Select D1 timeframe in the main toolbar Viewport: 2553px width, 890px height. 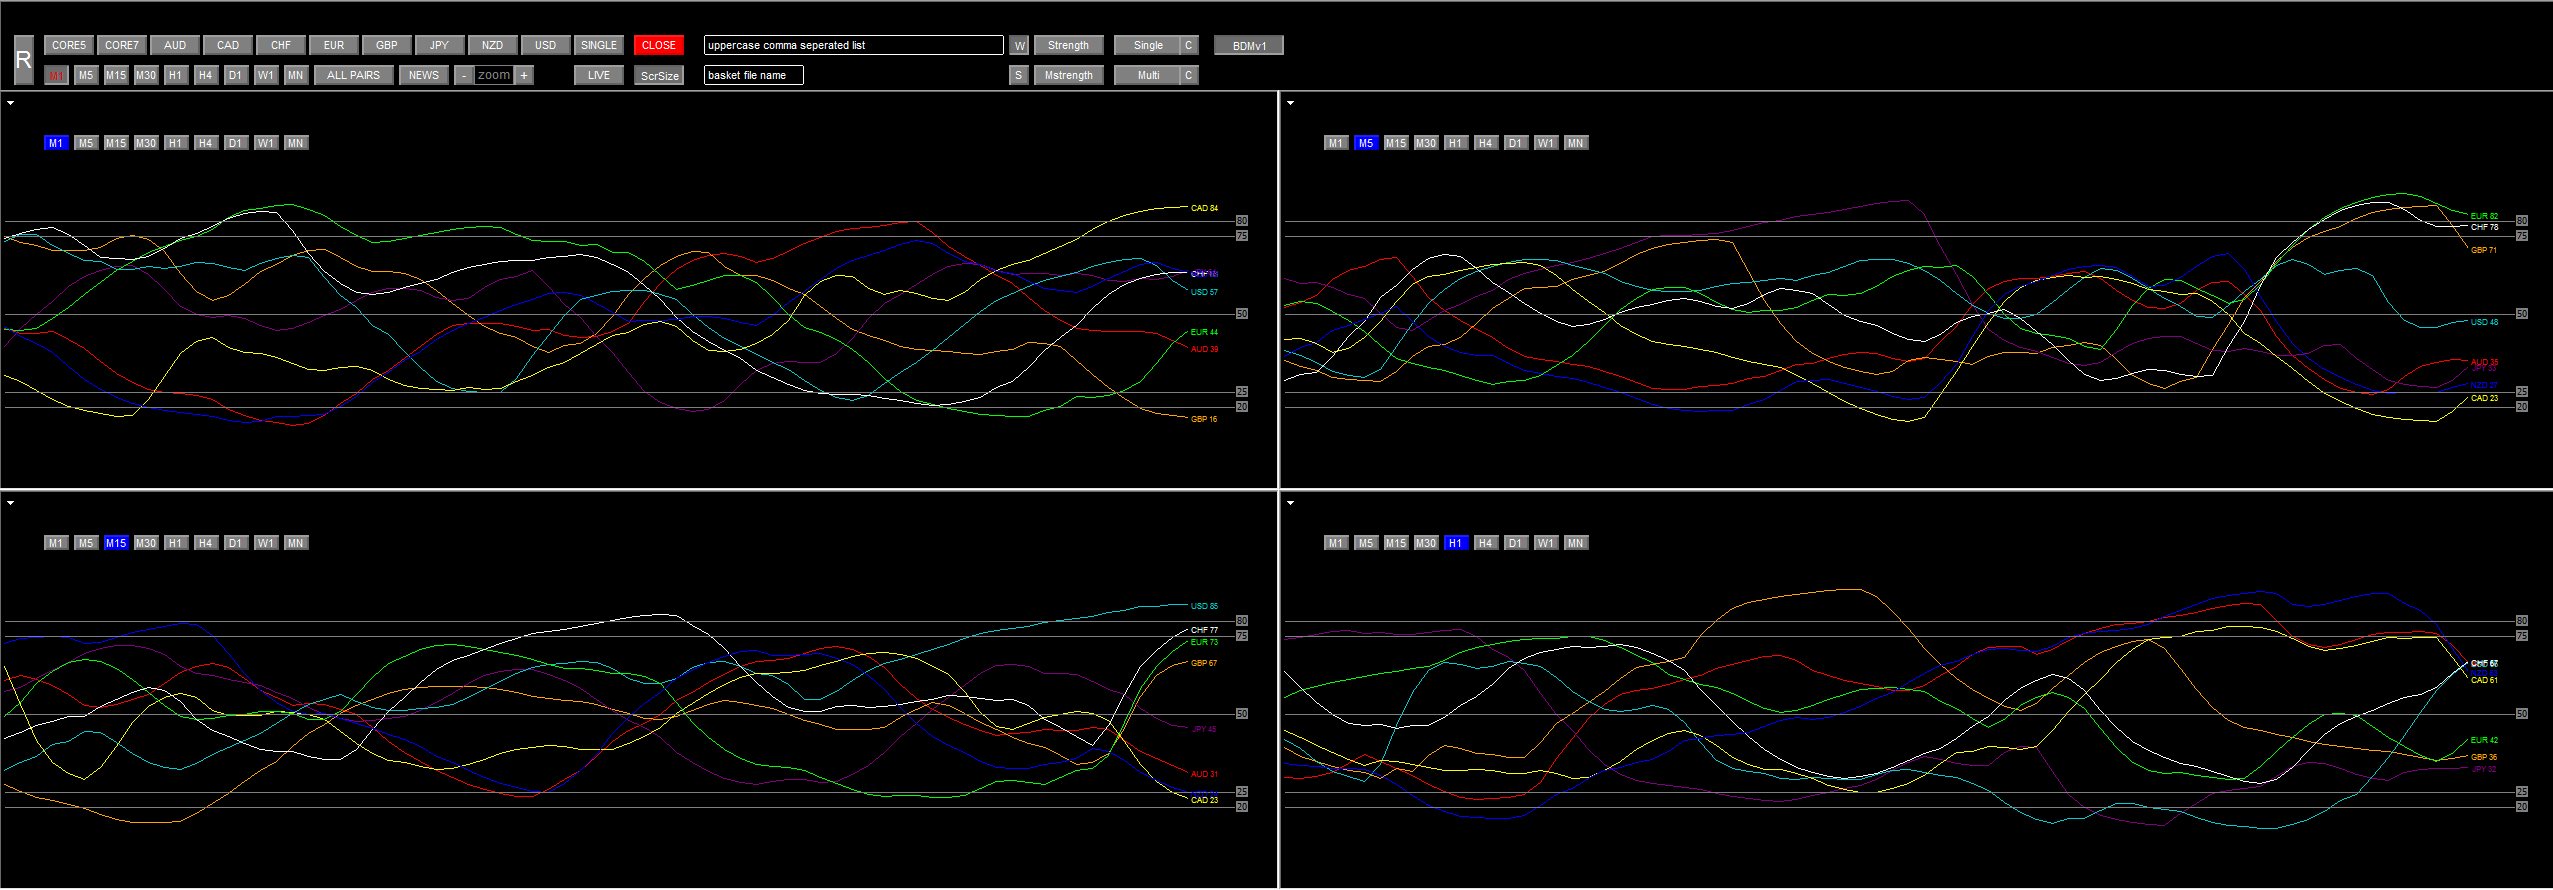pyautogui.click(x=236, y=75)
